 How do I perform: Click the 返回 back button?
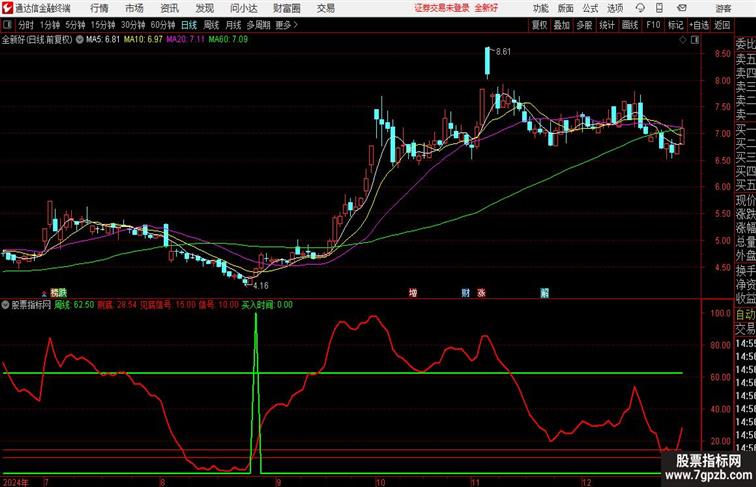(x=722, y=25)
